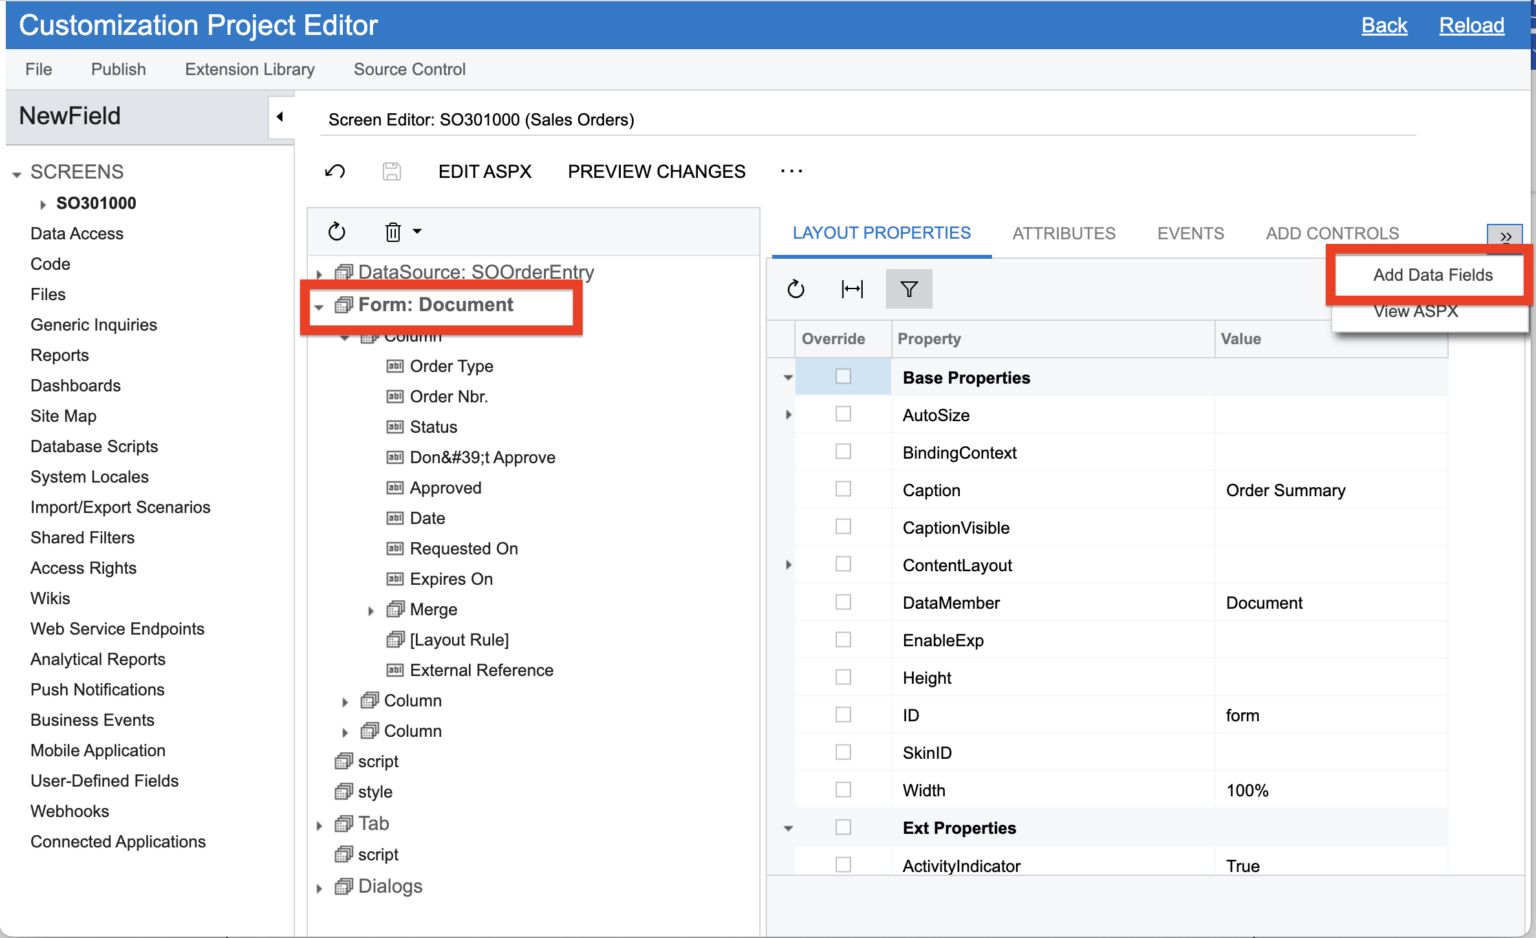Open the dropdown arrow next to the trash icon
The height and width of the screenshot is (938, 1536).
415,231
